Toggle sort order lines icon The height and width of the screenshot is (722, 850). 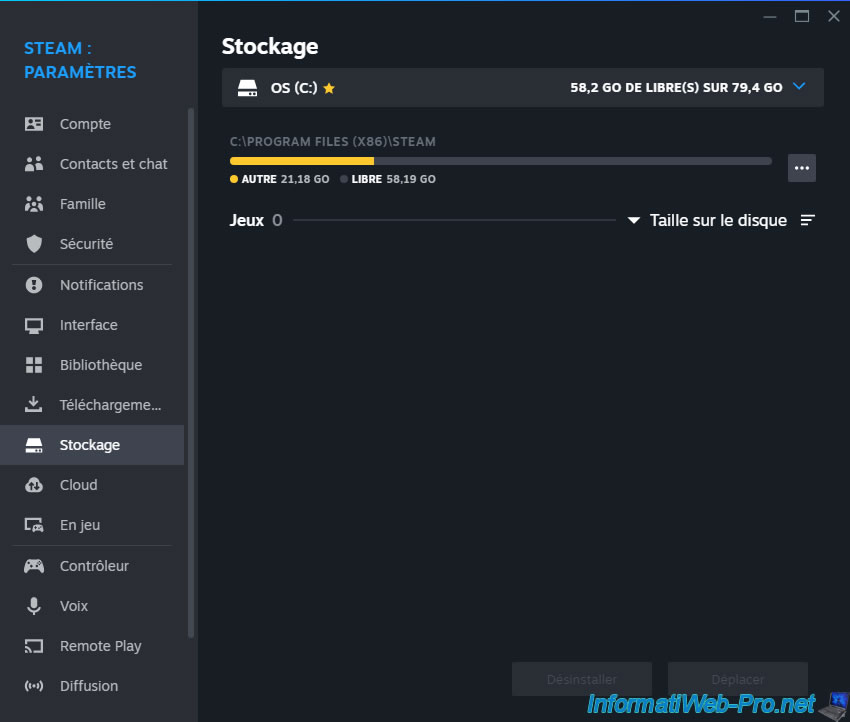click(808, 220)
